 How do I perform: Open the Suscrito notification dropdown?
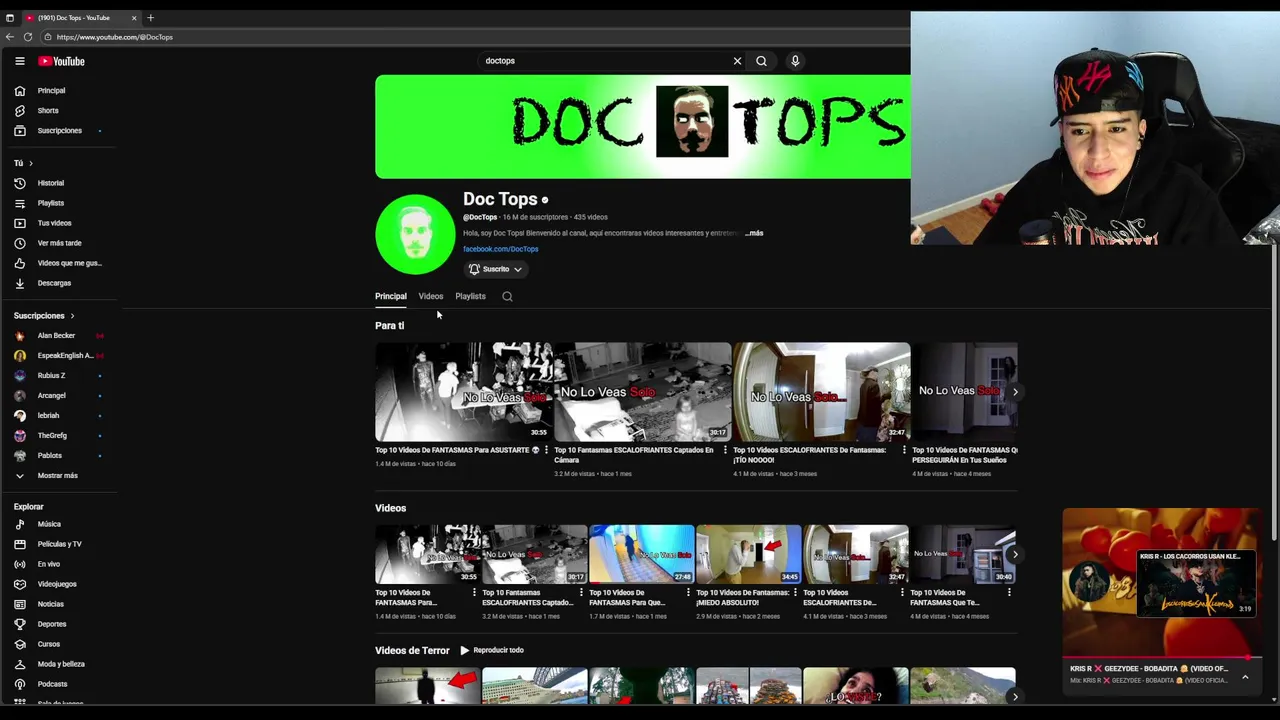[496, 269]
